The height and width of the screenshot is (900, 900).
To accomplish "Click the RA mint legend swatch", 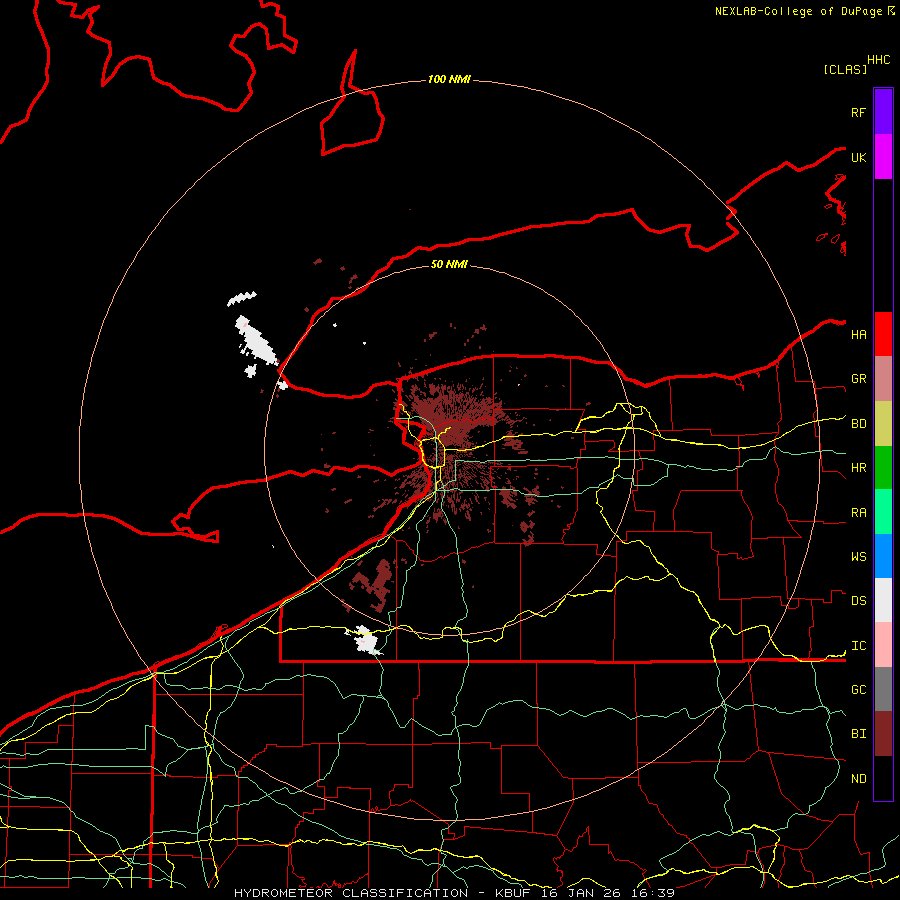I will point(883,512).
